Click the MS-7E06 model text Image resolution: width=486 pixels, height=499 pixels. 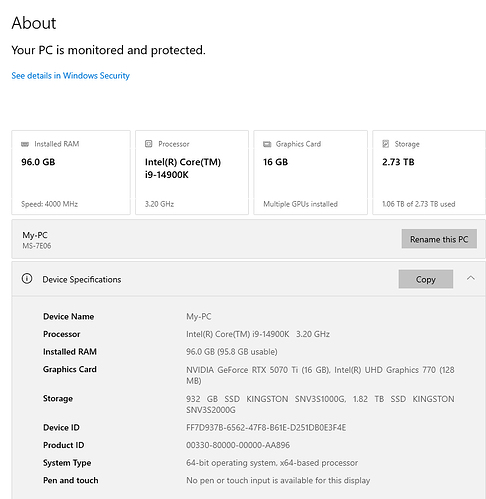37,246
